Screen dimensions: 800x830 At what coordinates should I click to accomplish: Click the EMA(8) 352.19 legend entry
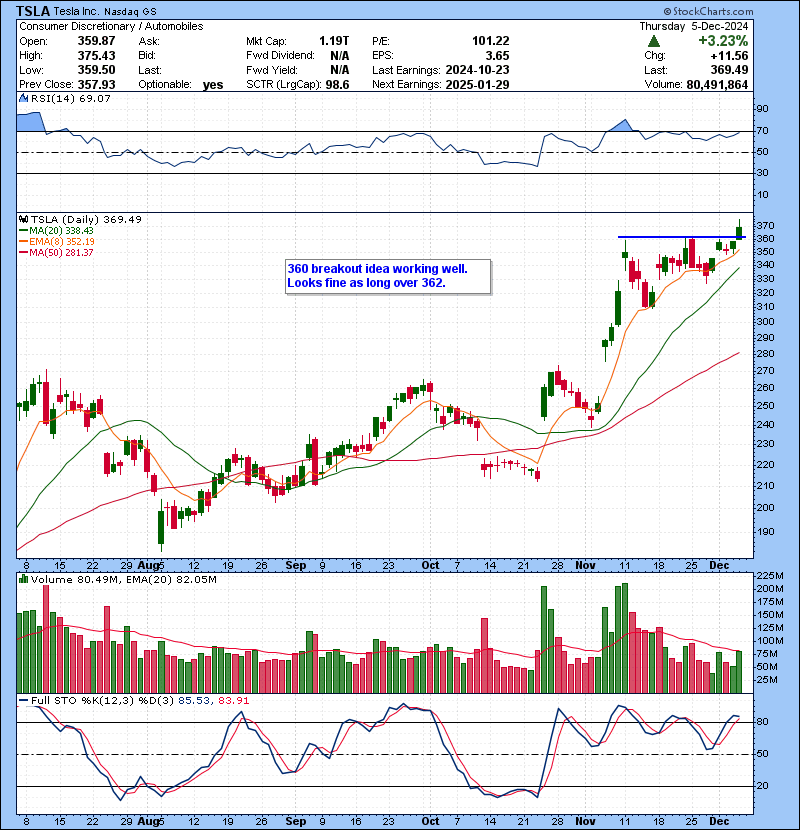(62, 242)
